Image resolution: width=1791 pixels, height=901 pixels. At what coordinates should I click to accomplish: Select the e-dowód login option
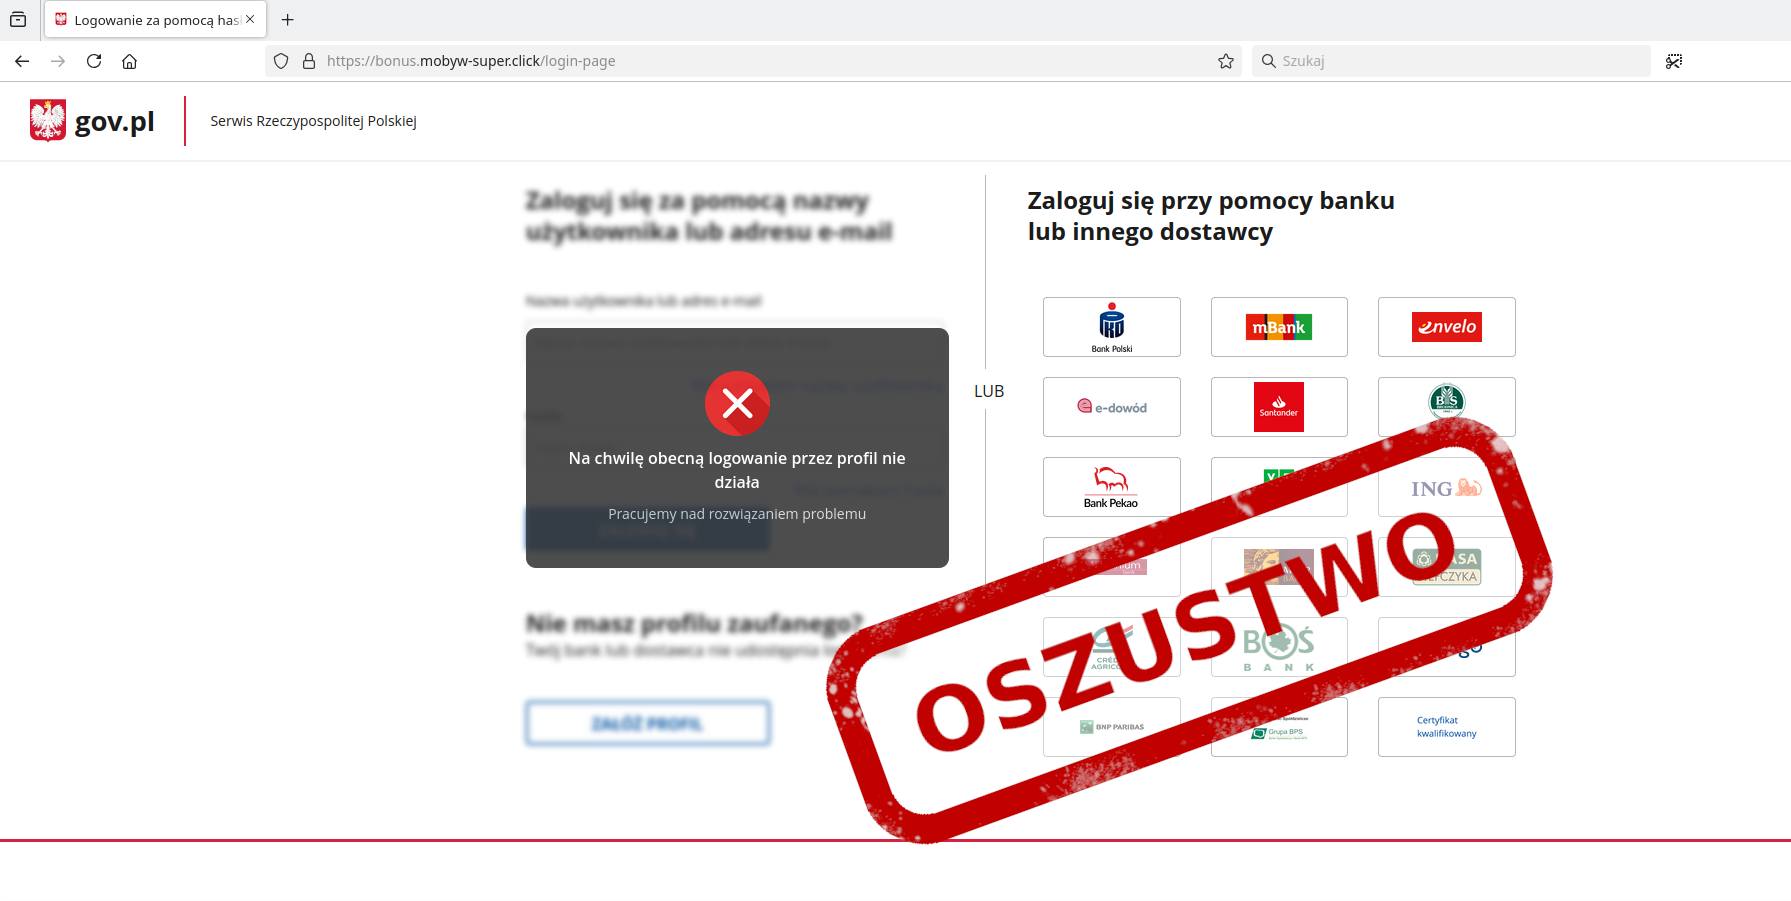(x=1112, y=407)
